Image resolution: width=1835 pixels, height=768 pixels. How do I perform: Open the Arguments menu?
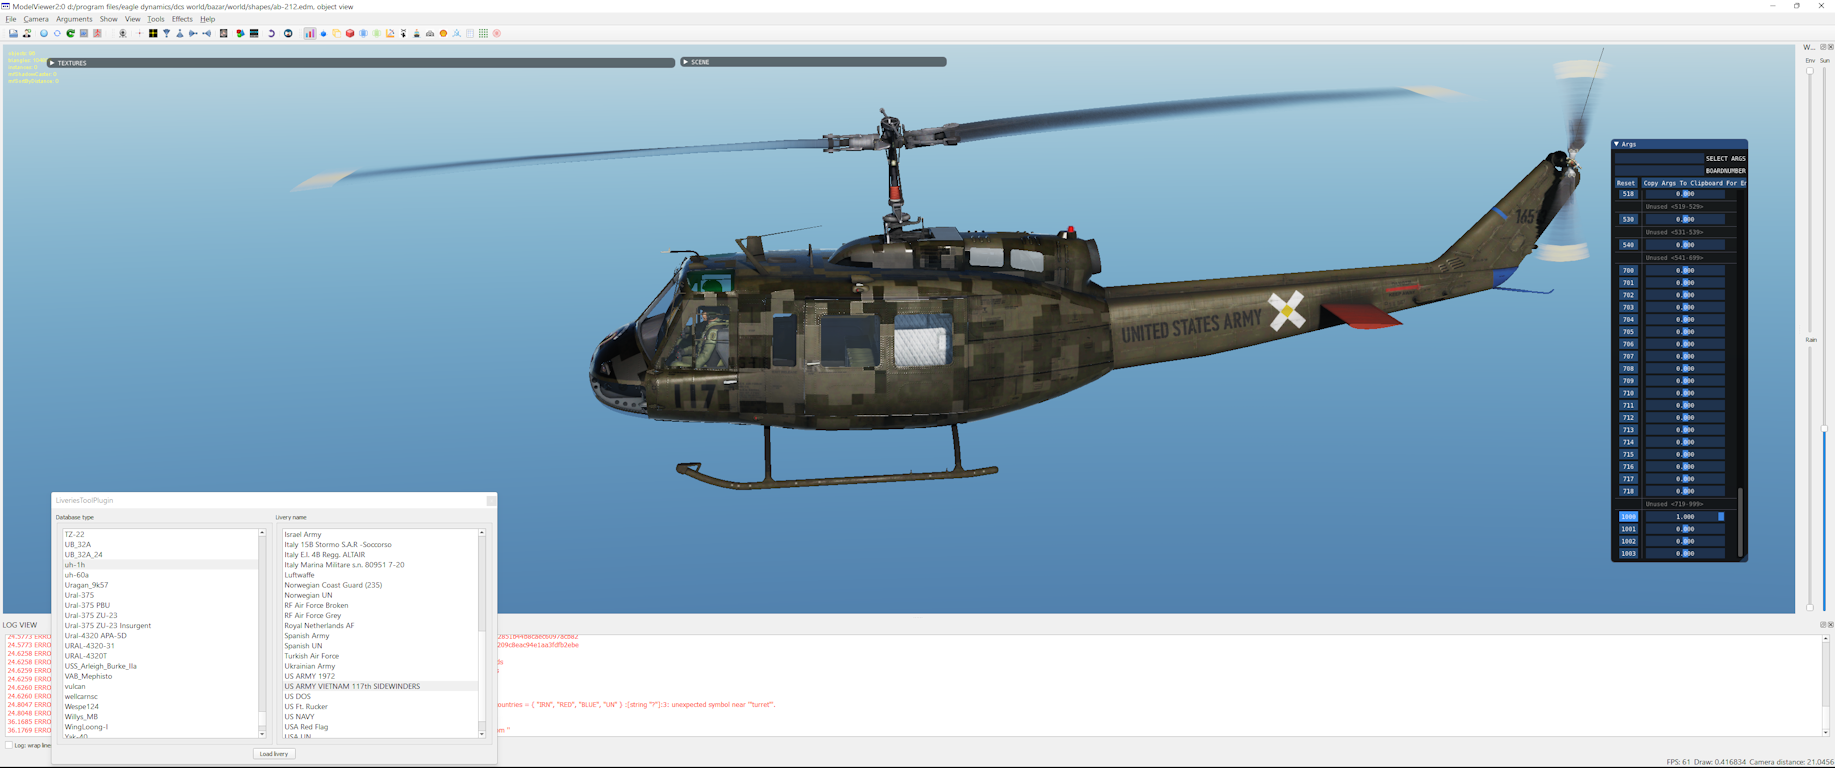point(74,19)
